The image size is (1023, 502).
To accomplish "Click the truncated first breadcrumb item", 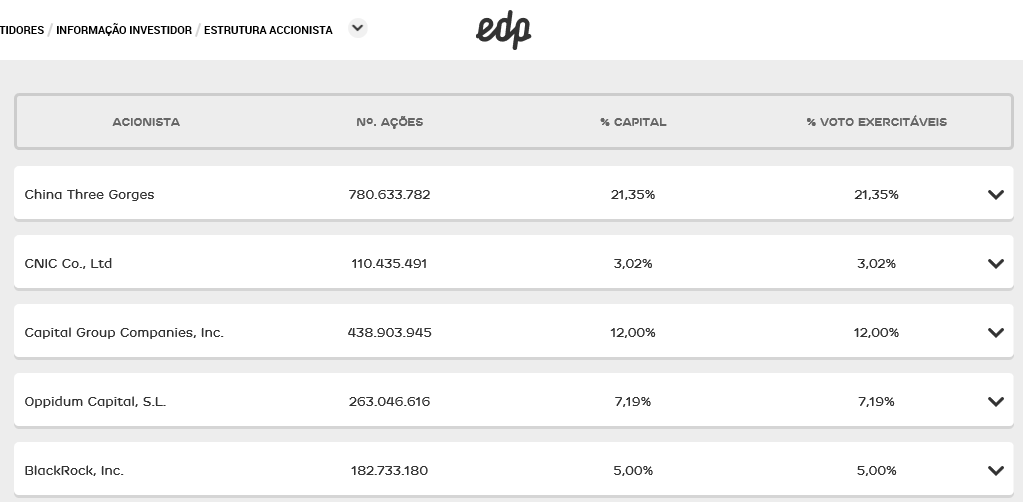I will [22, 30].
